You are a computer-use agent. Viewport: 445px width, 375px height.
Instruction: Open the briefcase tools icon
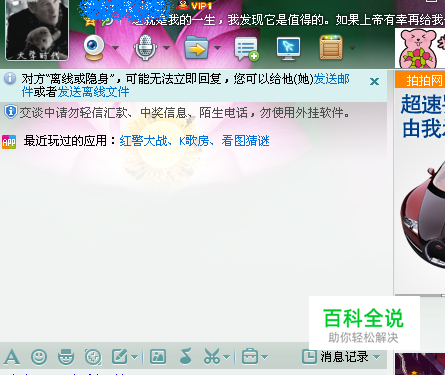250,357
